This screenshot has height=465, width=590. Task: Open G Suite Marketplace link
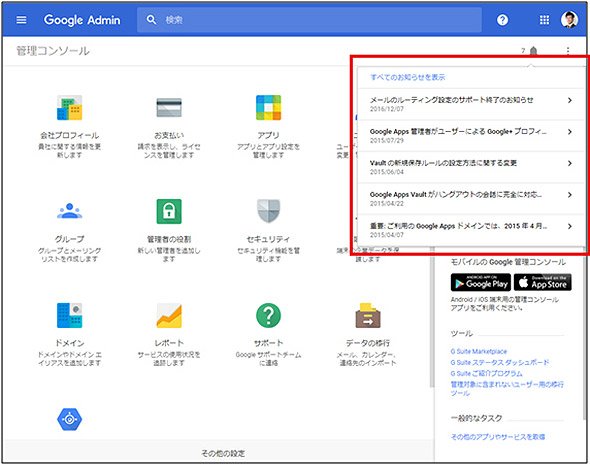click(479, 351)
